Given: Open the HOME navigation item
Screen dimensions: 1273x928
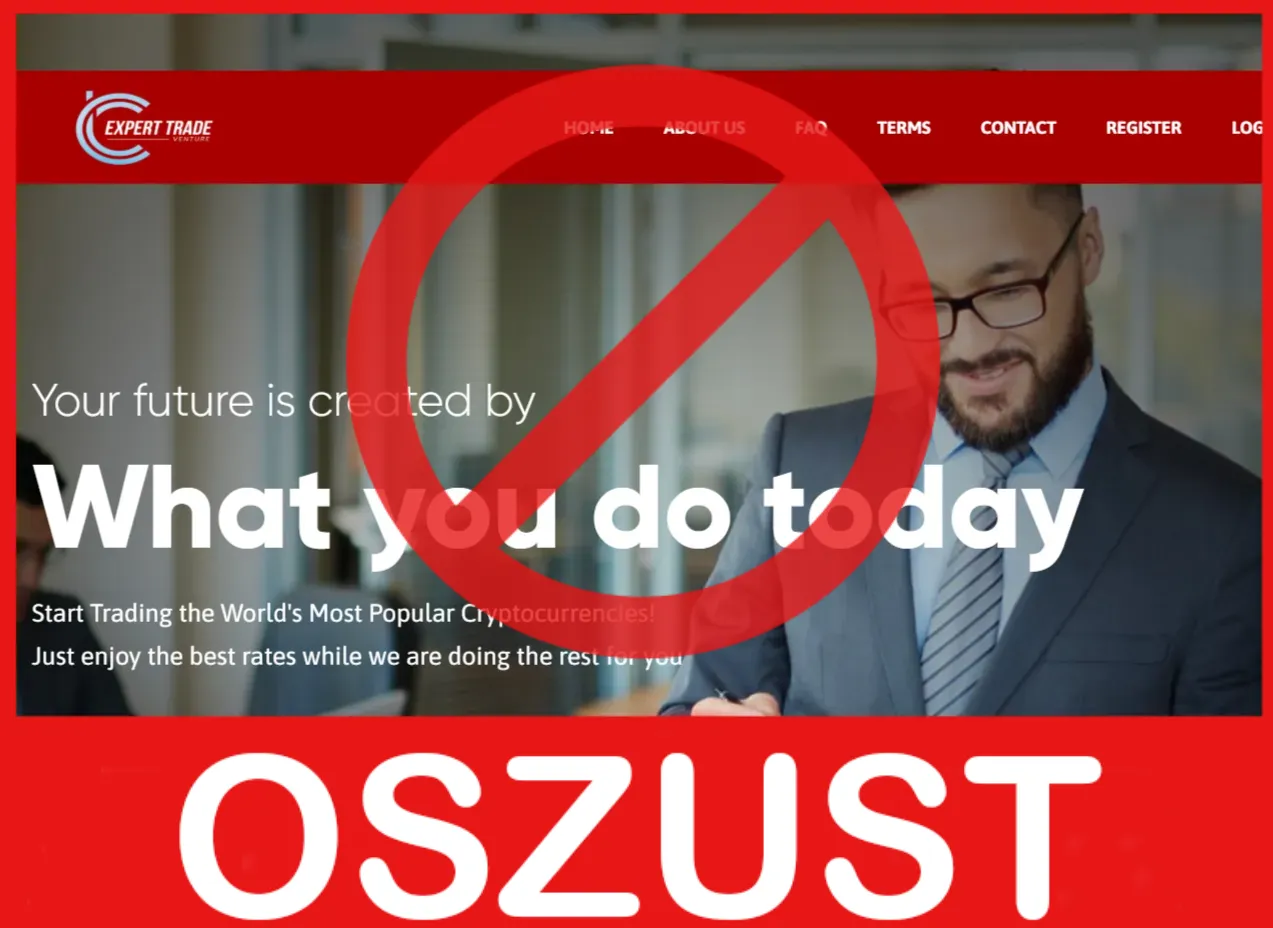Looking at the screenshot, I should pyautogui.click(x=588, y=128).
